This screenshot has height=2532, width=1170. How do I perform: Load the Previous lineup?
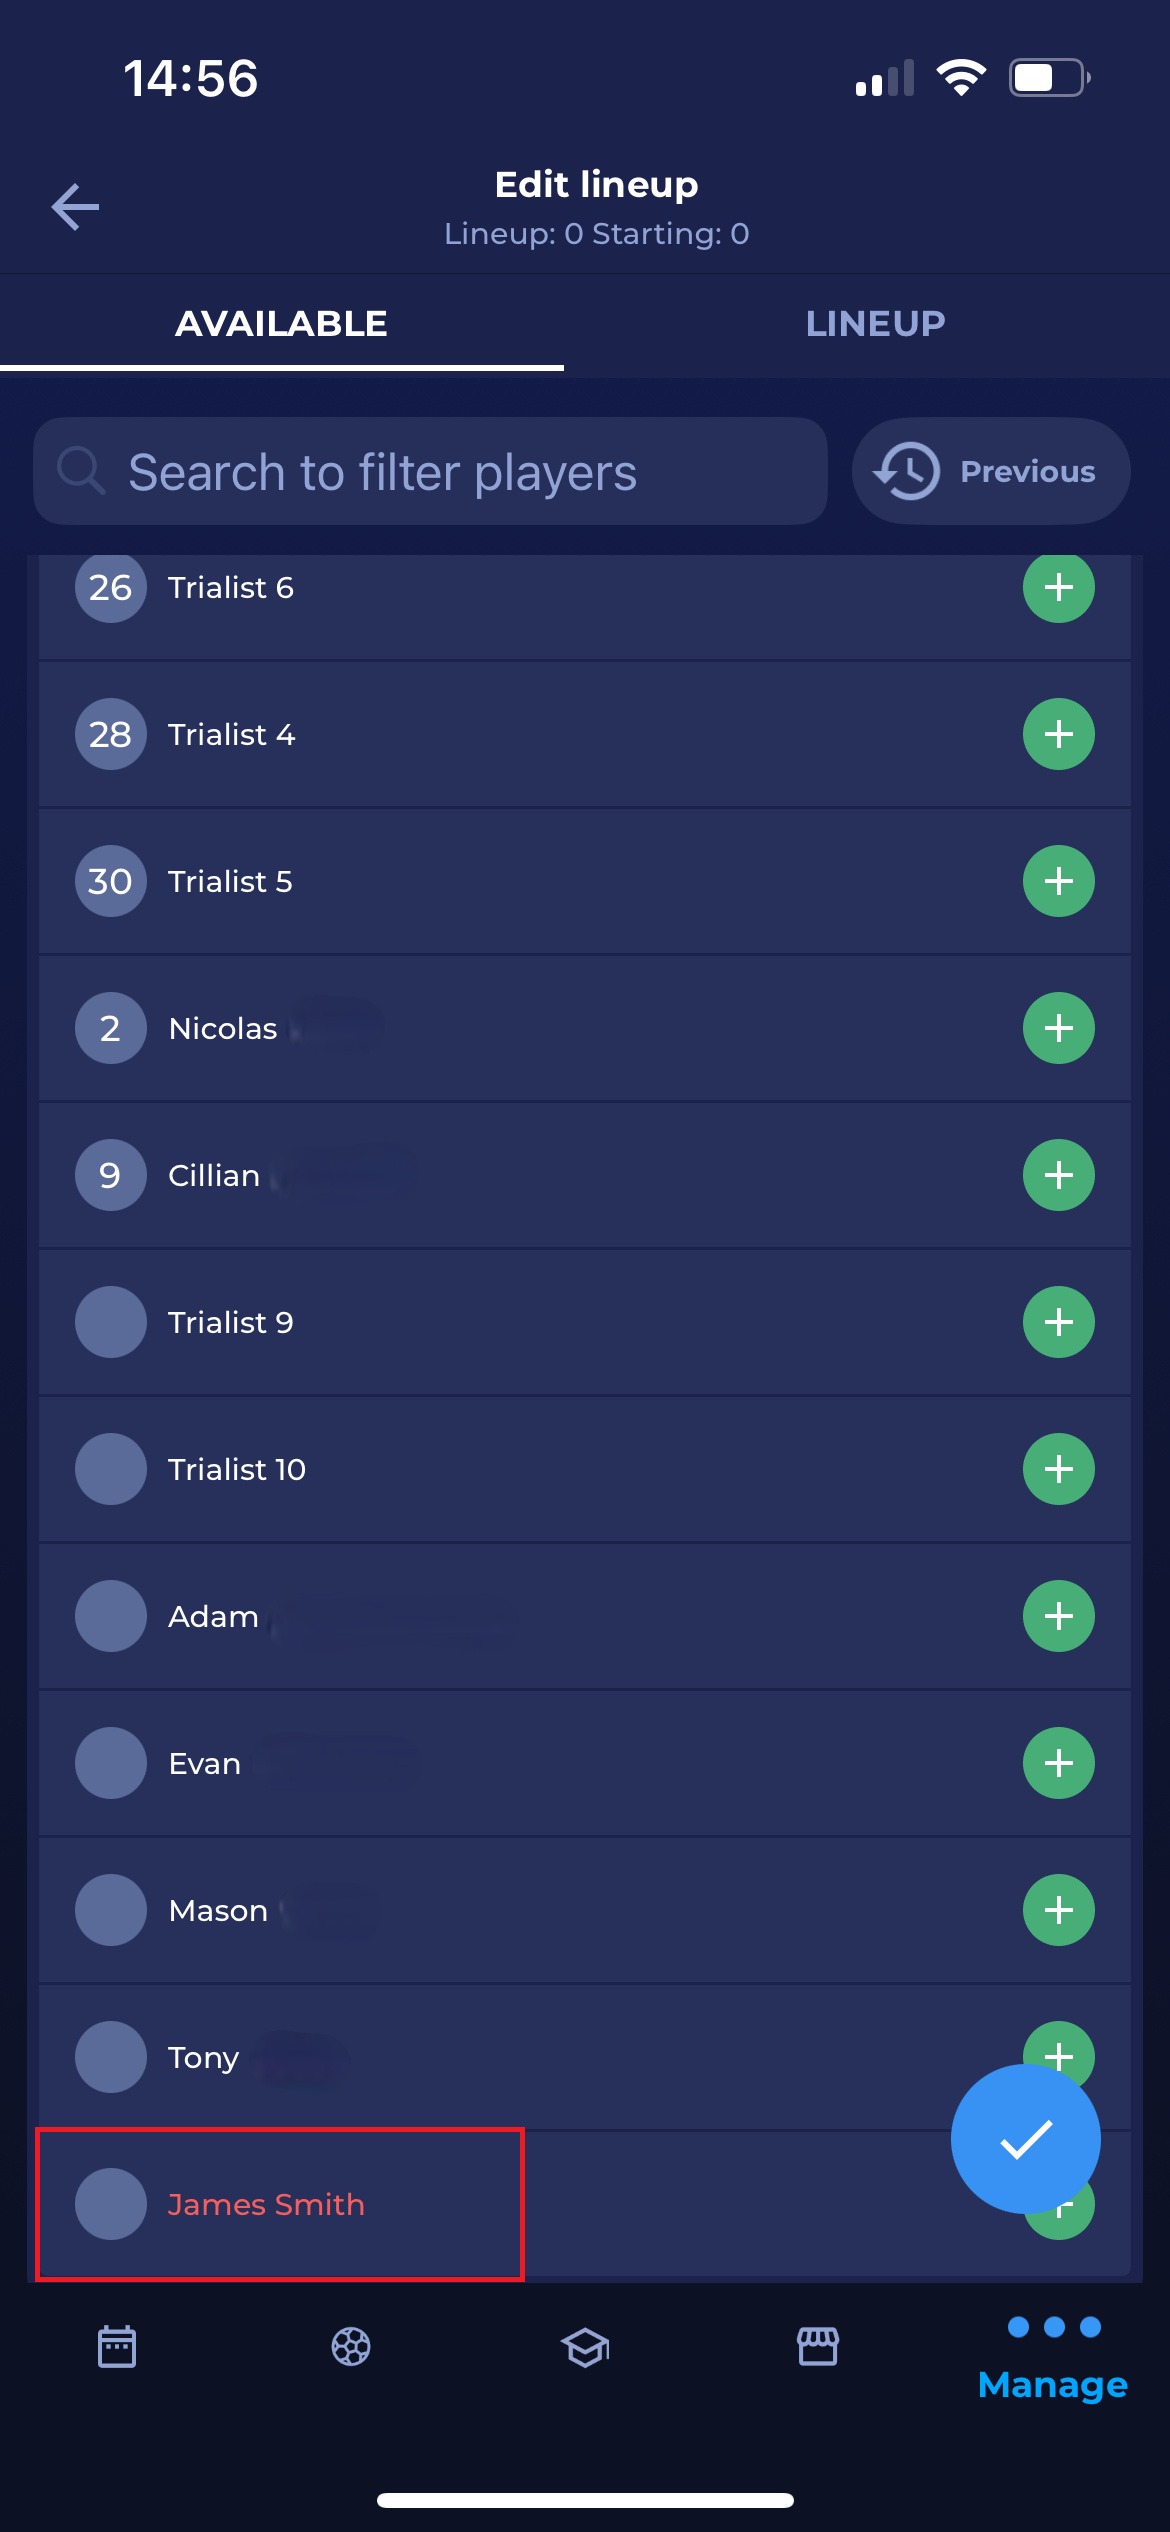click(x=990, y=472)
